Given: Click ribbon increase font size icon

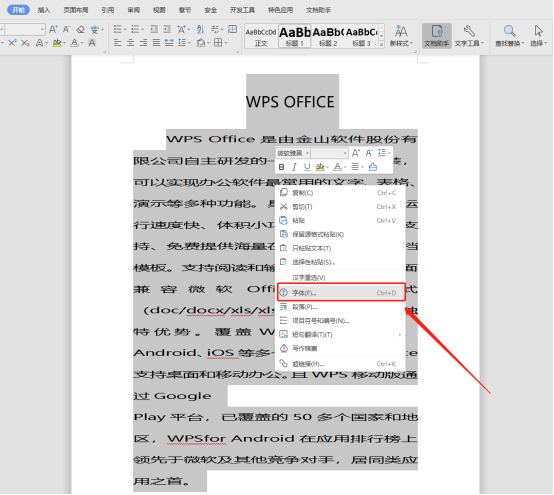Looking at the screenshot, I should [53, 29].
